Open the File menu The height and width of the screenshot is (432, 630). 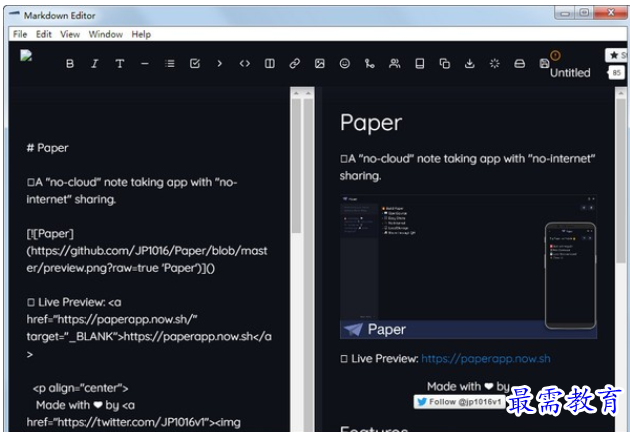[20, 34]
